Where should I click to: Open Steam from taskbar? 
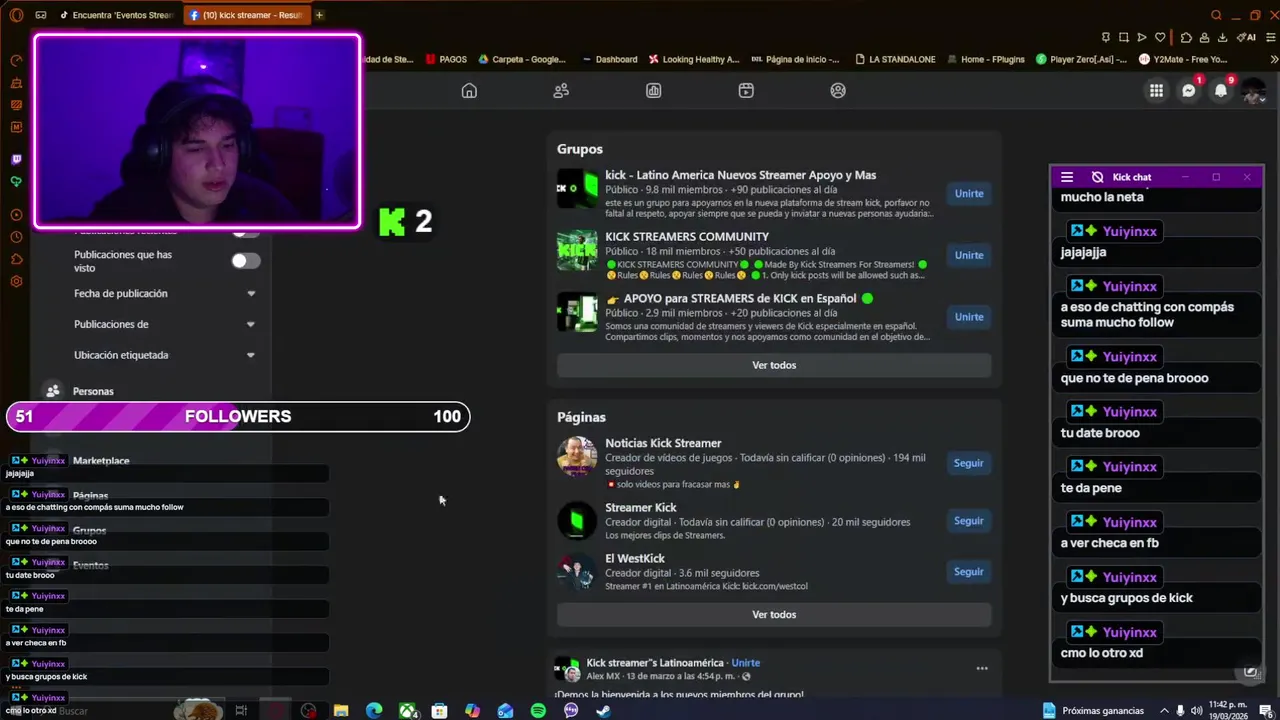point(603,711)
